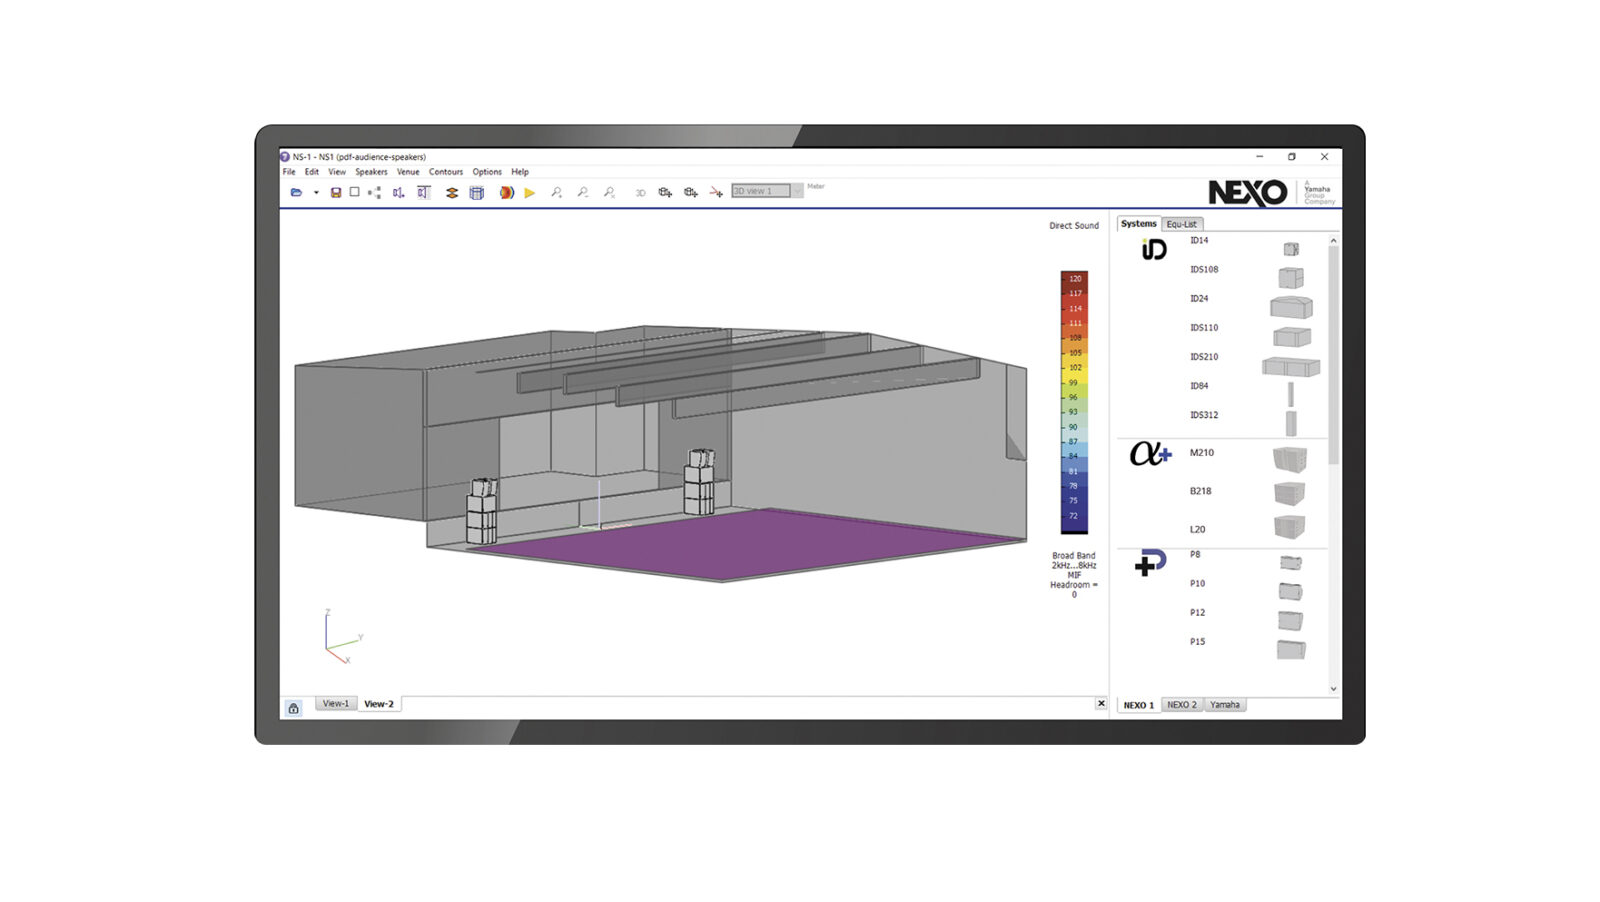The image size is (1600, 902).
Task: Open the Edit menu
Action: click(312, 172)
